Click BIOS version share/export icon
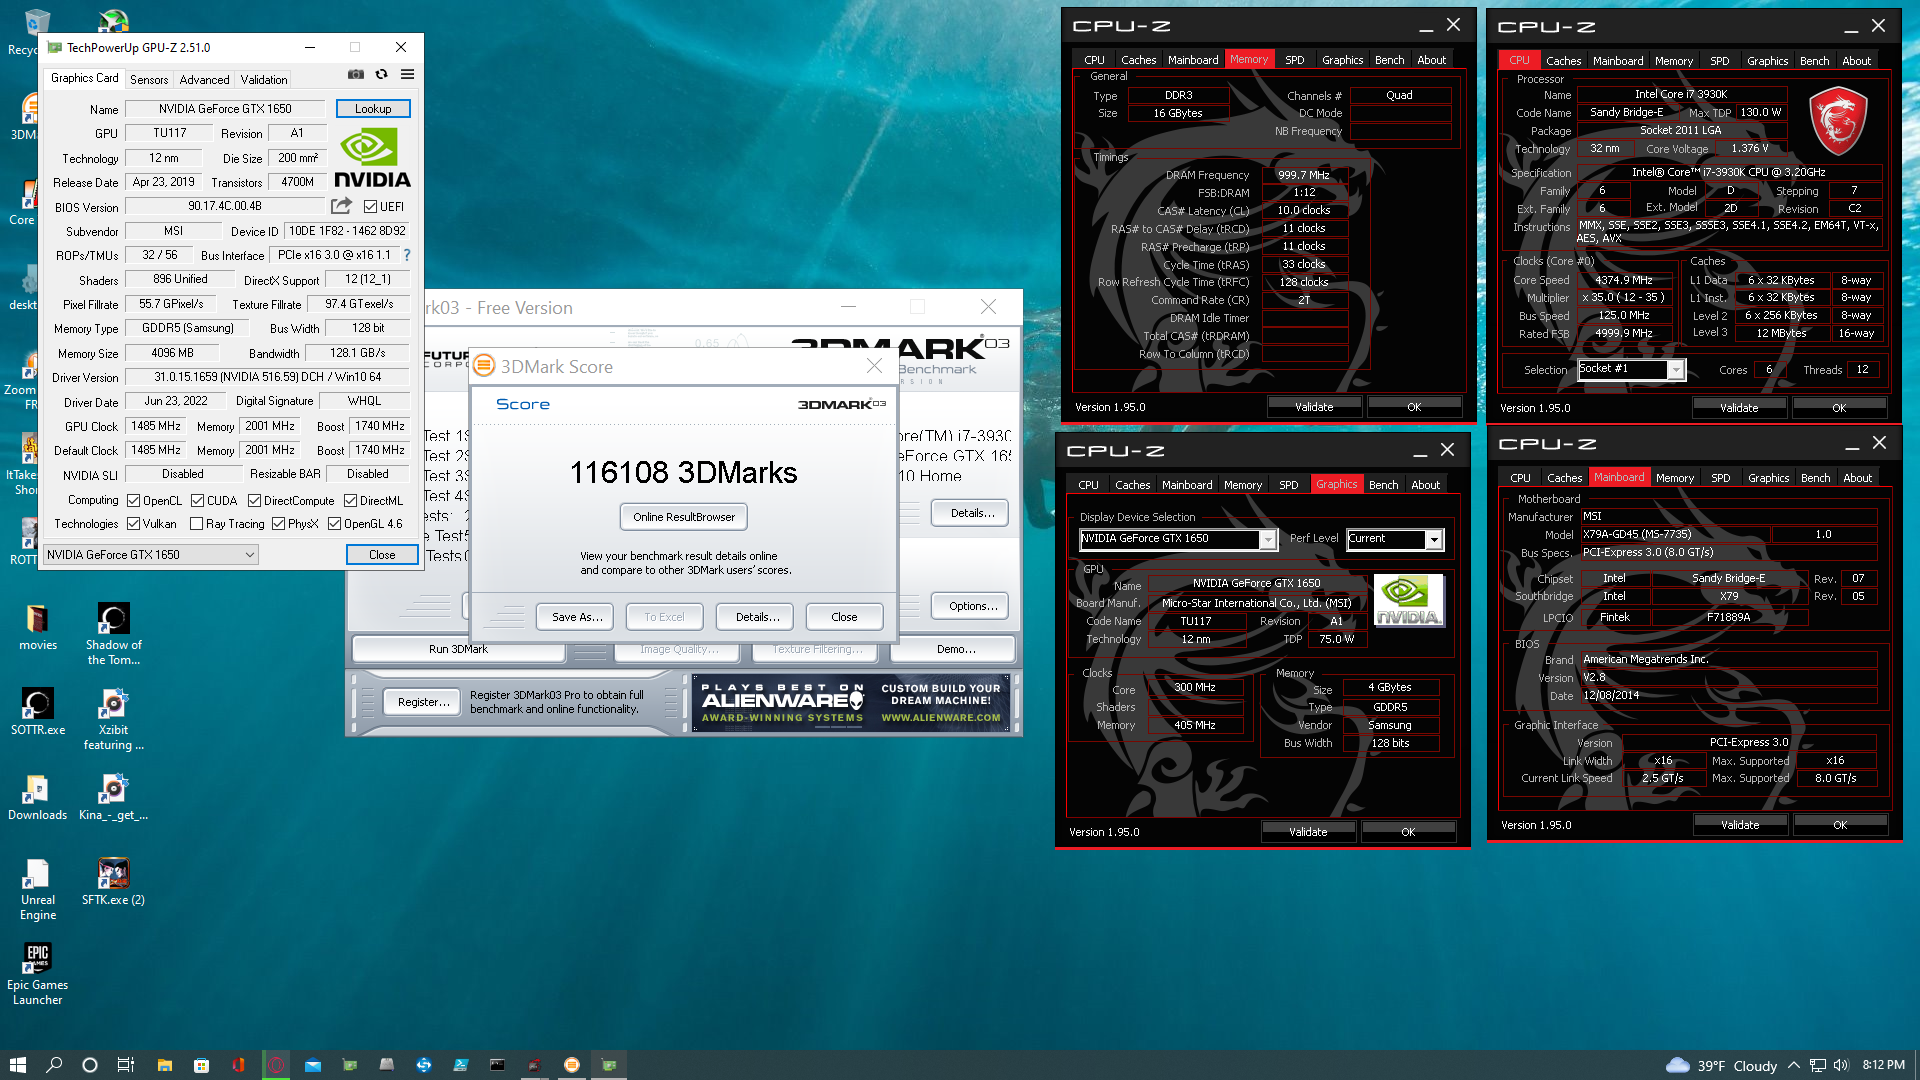The width and height of the screenshot is (1920, 1080). click(x=341, y=206)
